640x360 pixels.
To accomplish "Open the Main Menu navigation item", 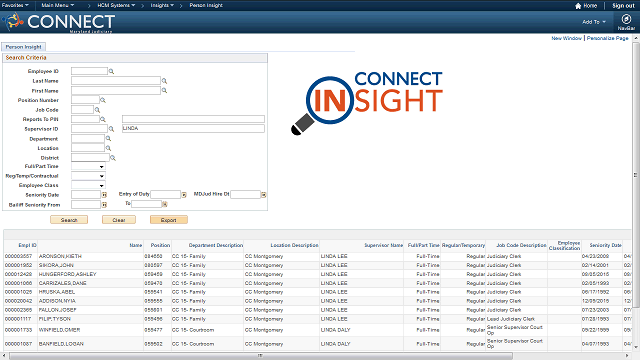I will pos(58,5).
